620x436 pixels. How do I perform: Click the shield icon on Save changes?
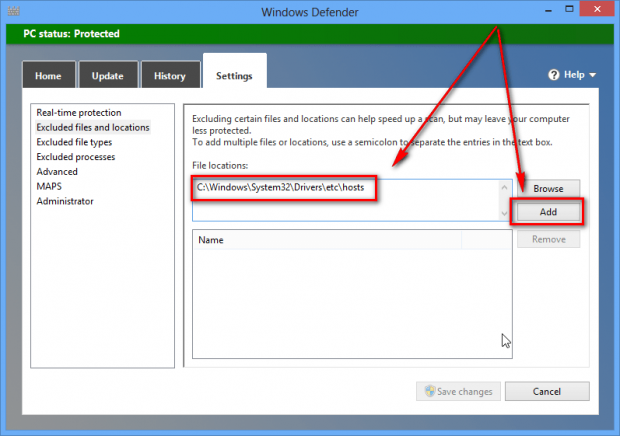430,391
